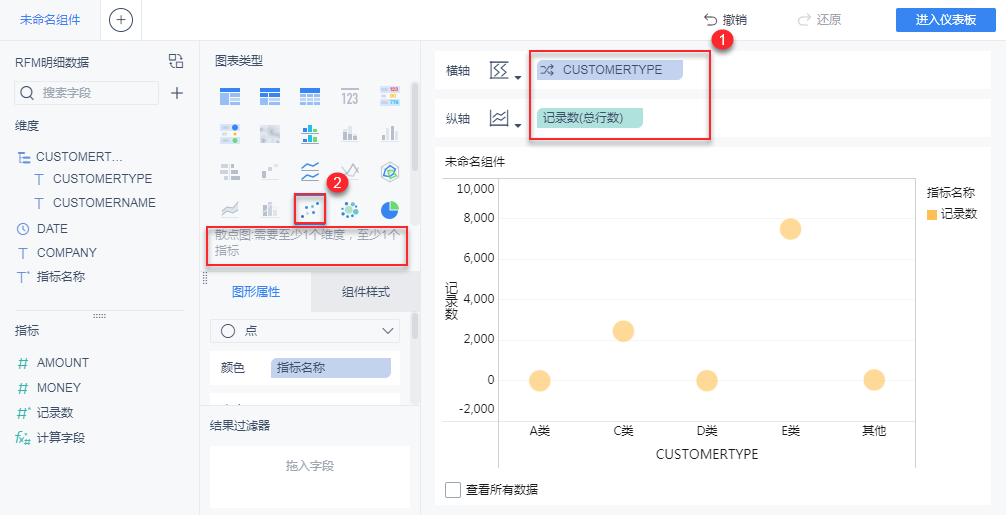Click the D类 data point in the scatter chart

(707, 381)
